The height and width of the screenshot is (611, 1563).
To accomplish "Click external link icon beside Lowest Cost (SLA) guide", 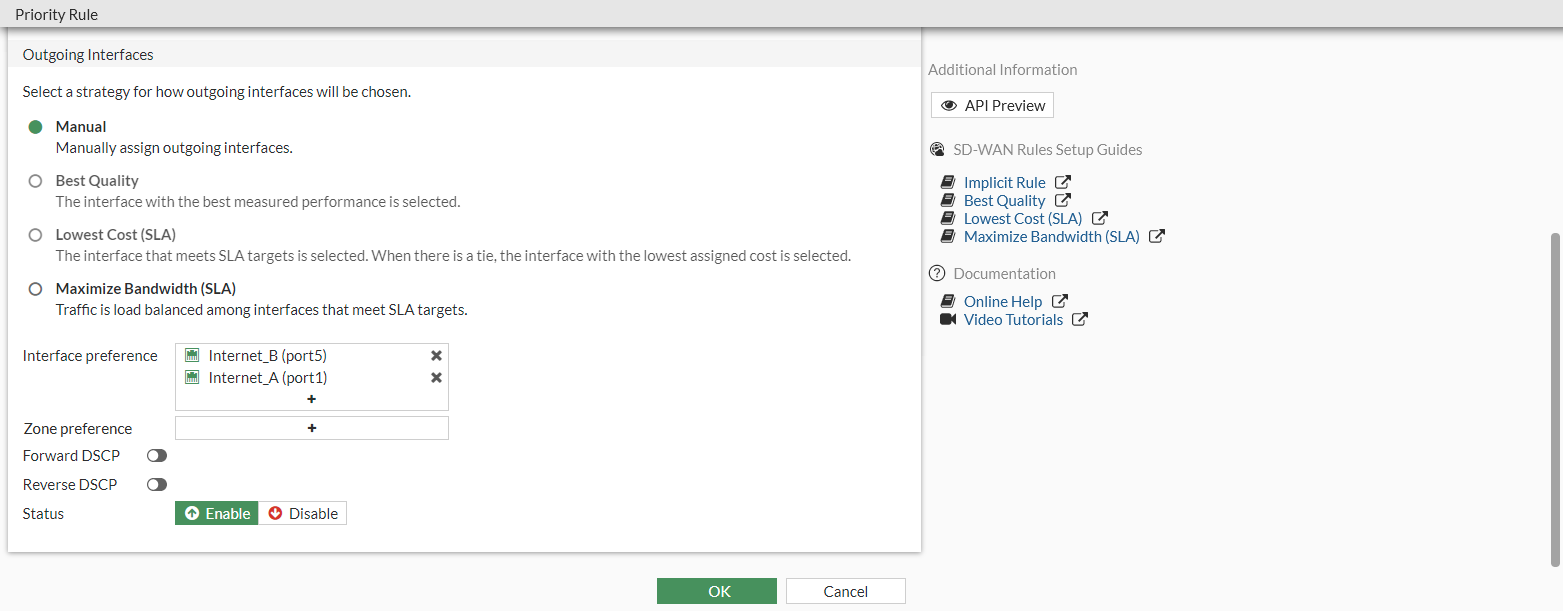I will 1100,219.
